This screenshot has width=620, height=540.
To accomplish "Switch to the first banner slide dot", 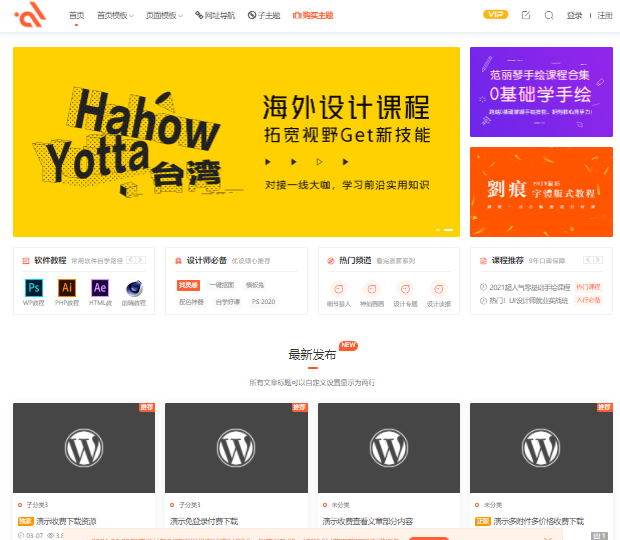I will pos(438,230).
